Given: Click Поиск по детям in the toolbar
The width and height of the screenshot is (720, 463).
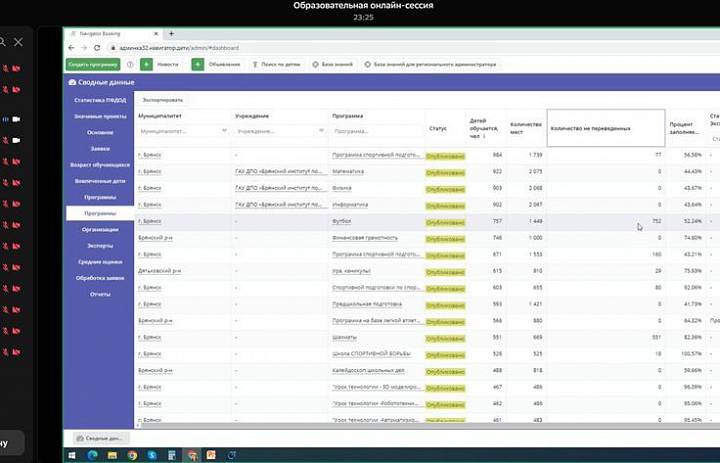Looking at the screenshot, I should (x=276, y=65).
